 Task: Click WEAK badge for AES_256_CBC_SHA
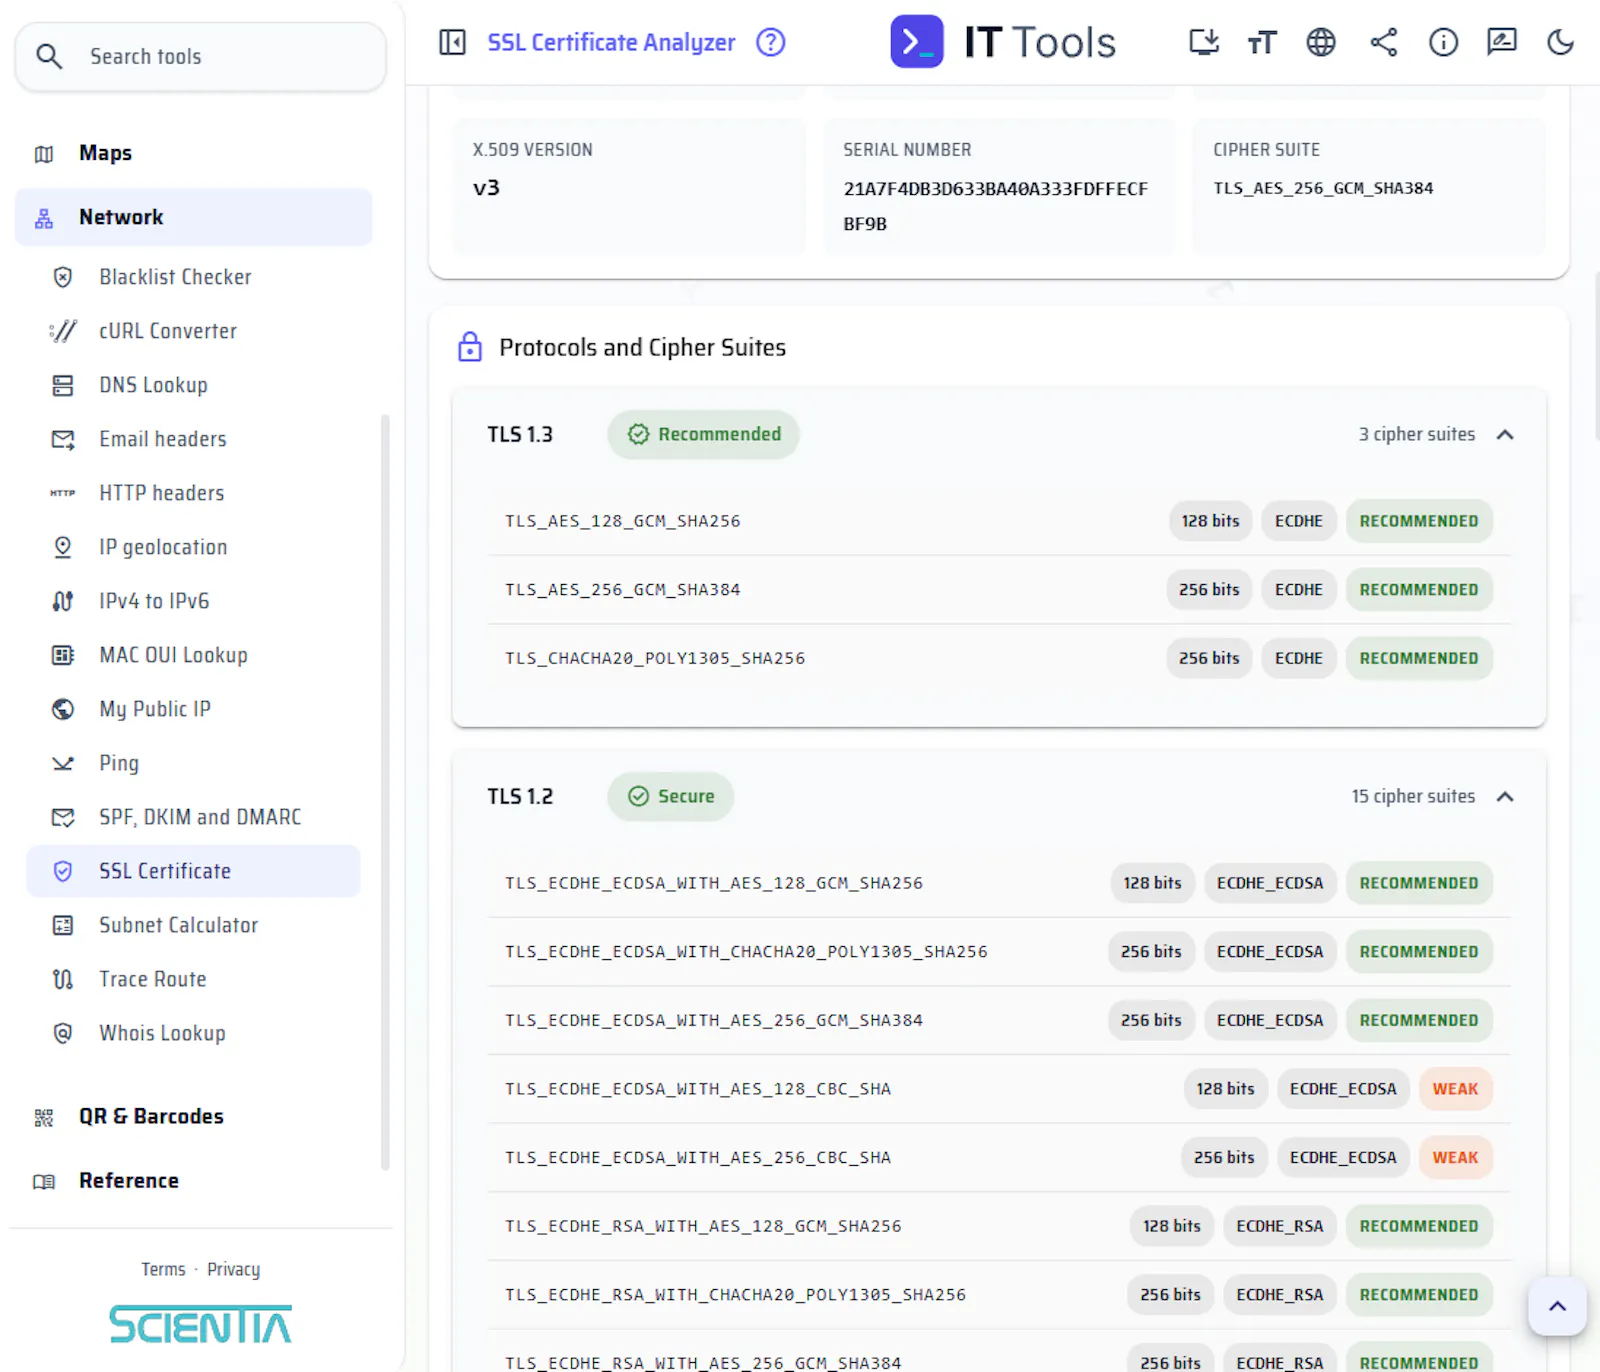tap(1455, 1157)
